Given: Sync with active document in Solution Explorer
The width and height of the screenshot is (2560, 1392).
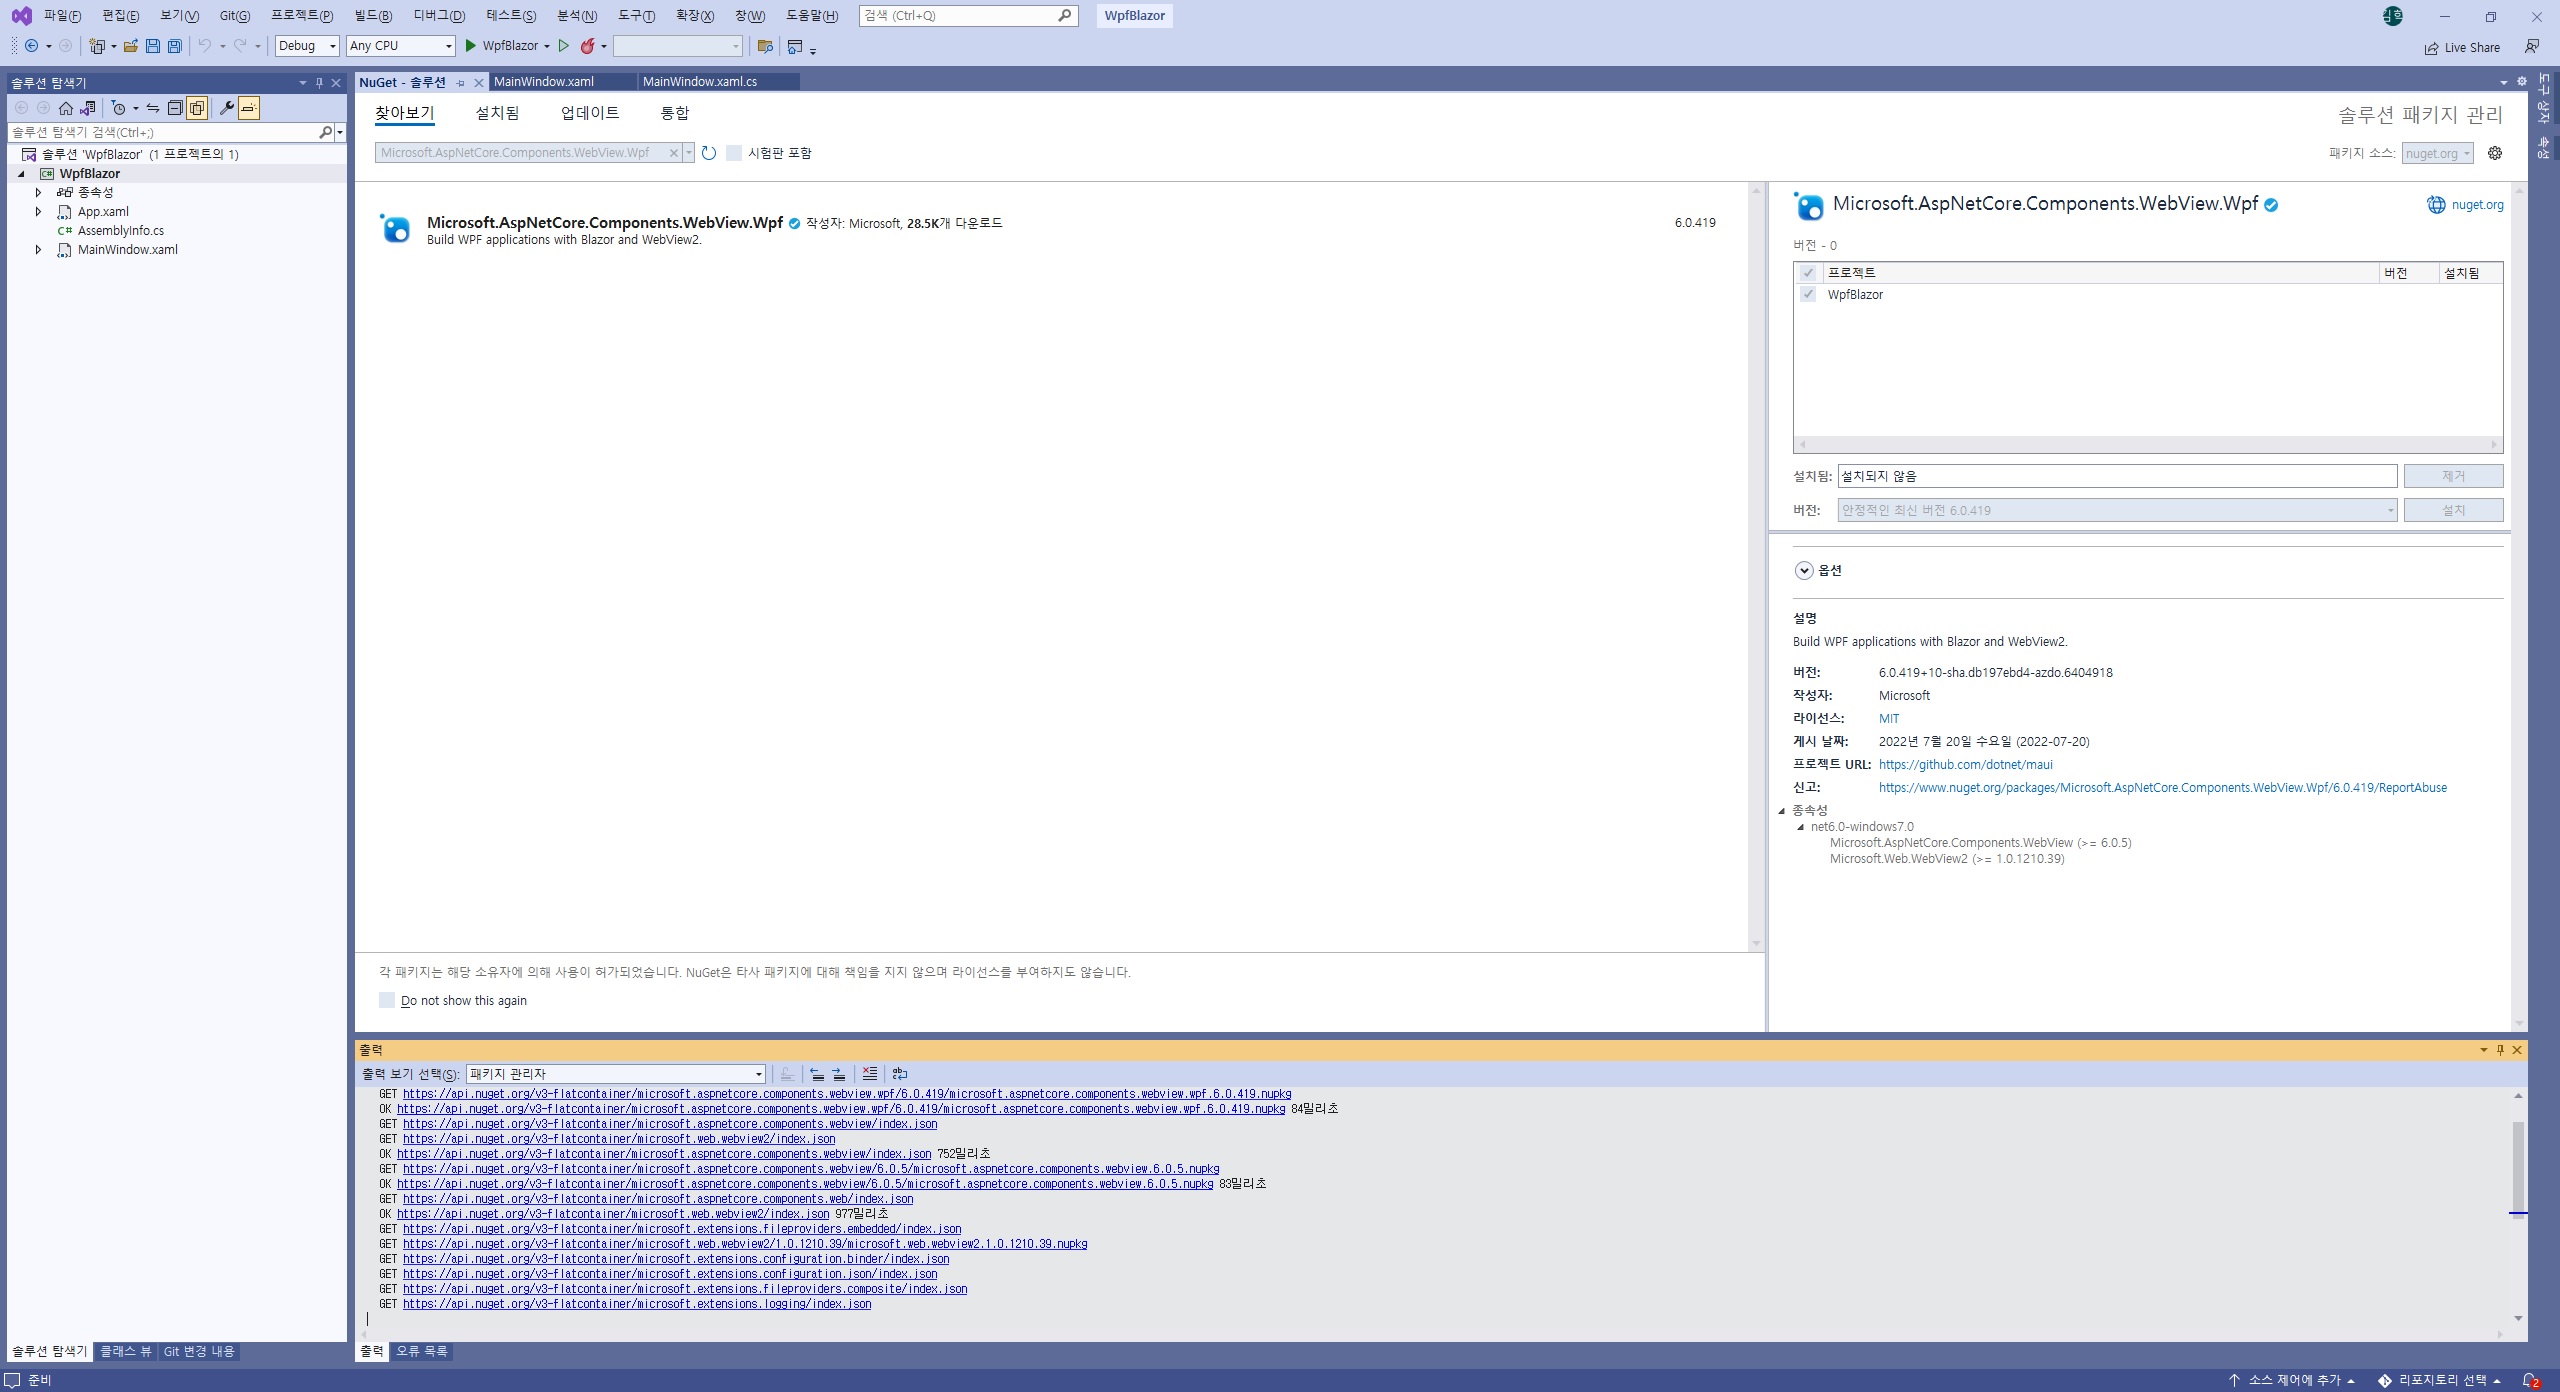Looking at the screenshot, I should pos(153,108).
